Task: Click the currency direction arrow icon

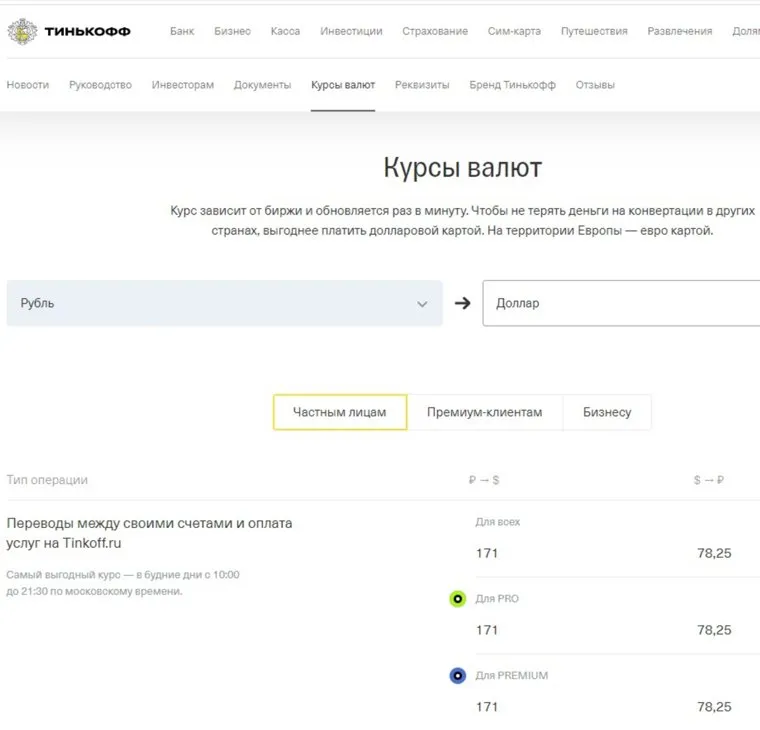Action: click(462, 303)
